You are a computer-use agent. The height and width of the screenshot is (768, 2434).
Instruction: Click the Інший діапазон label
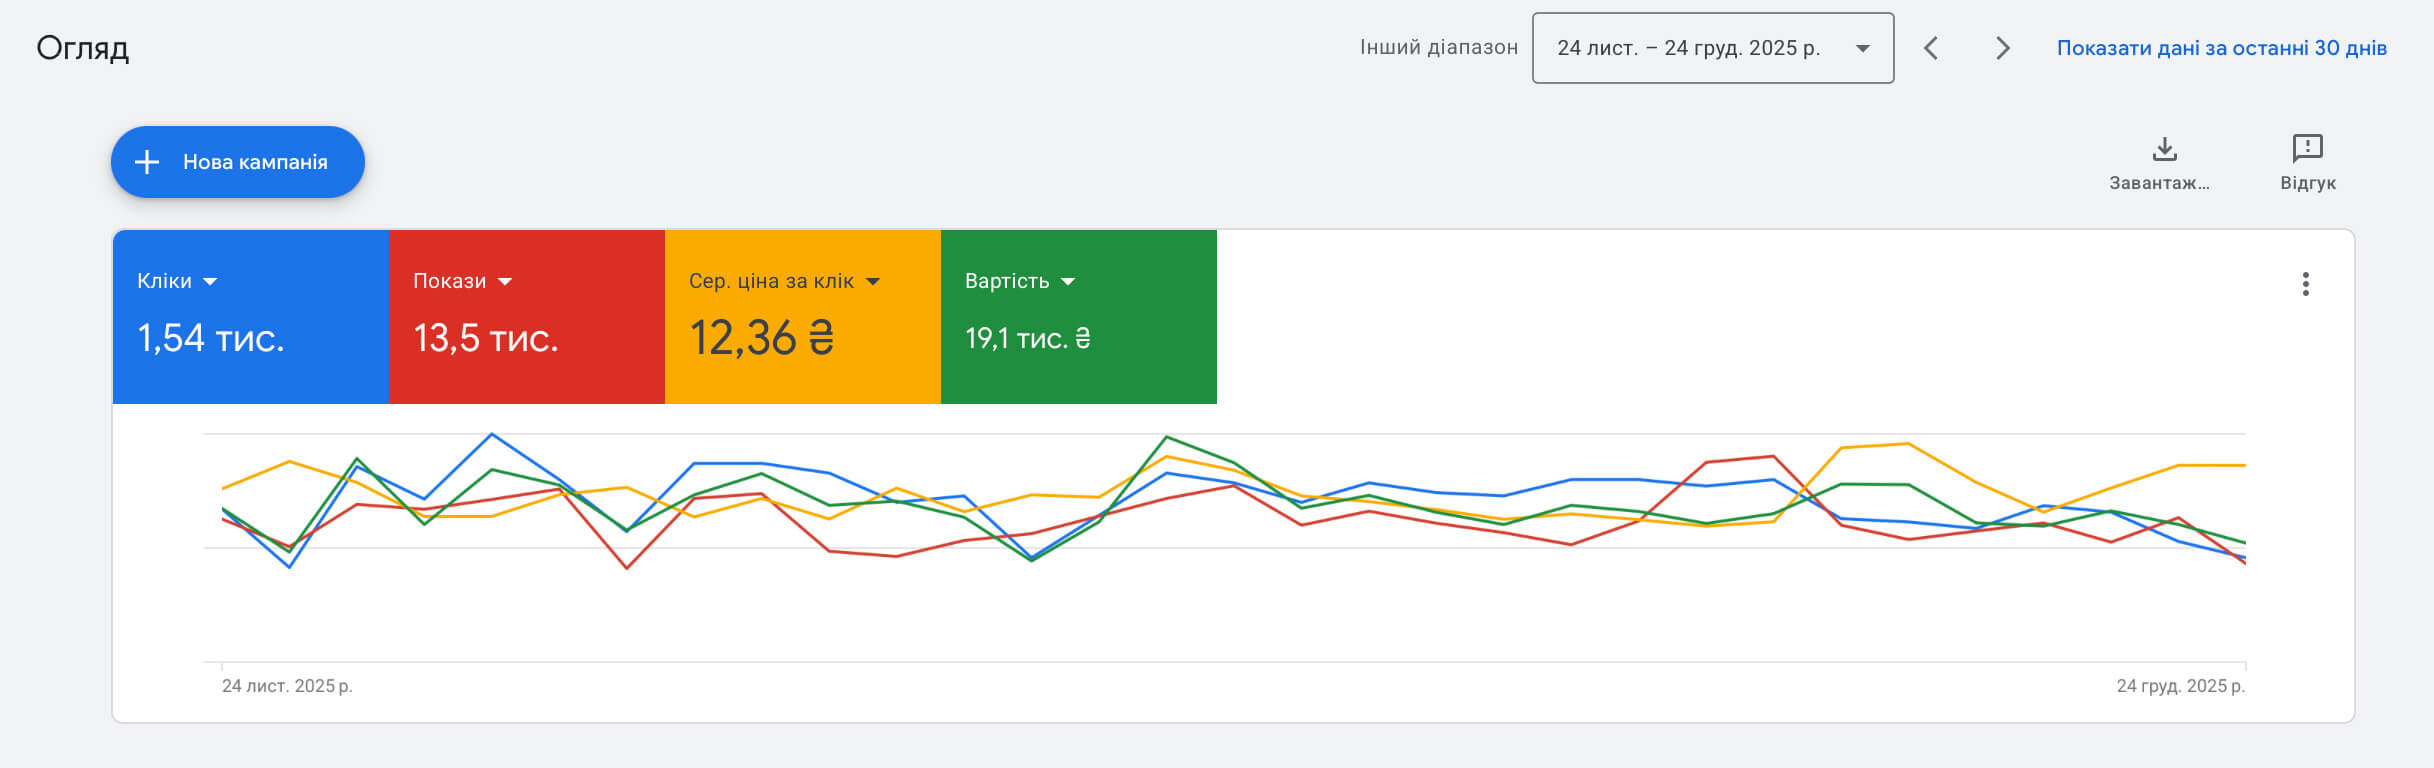pyautogui.click(x=1438, y=47)
